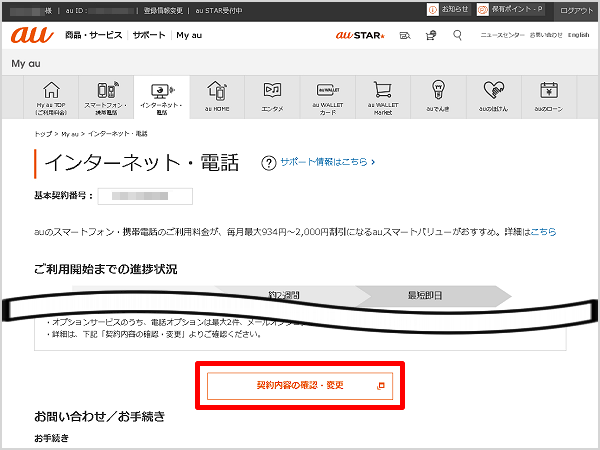This screenshot has height=450, width=600.
Task: Open 保有ポイント points icon
Action: click(483, 10)
